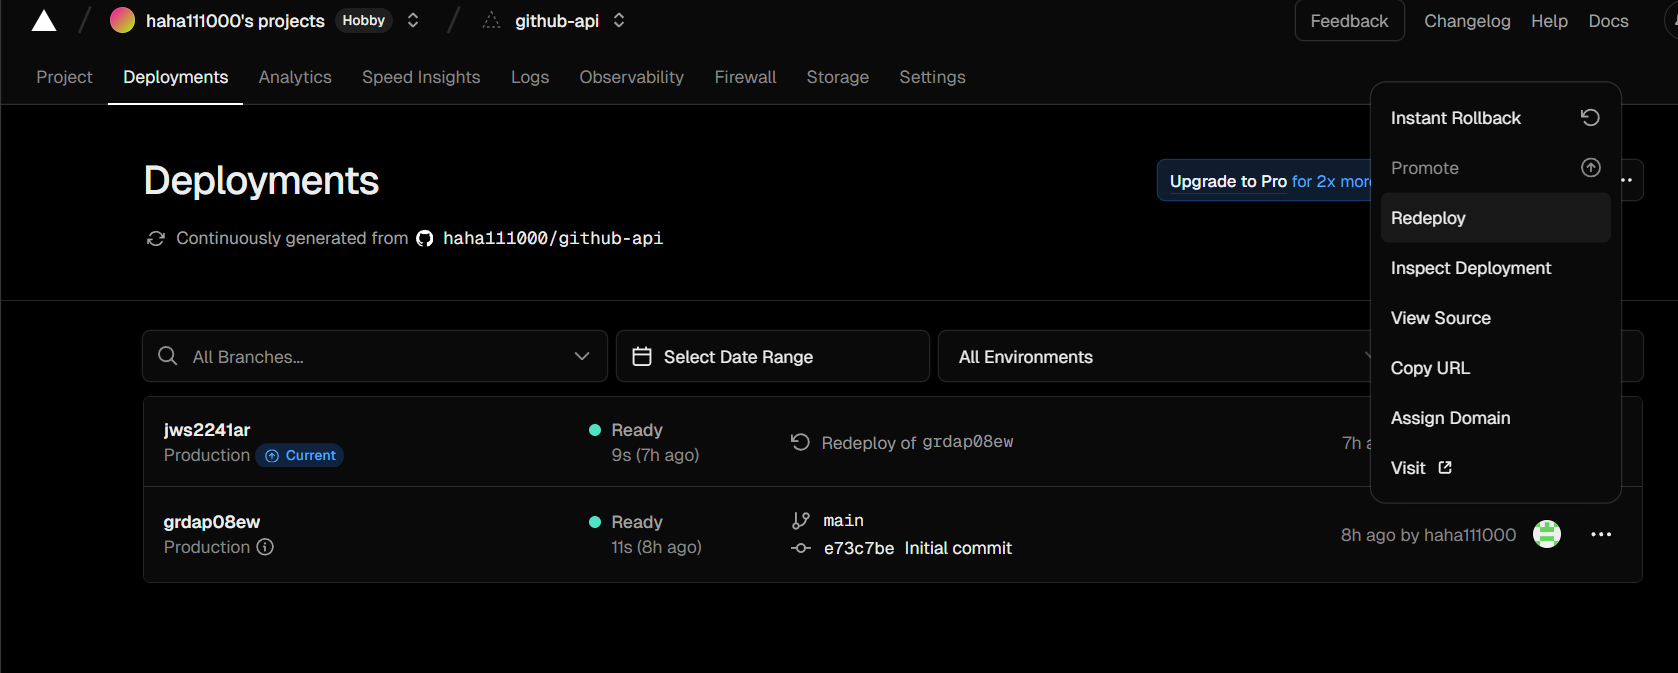1678x673 pixels.
Task: Click the Instant Rollback icon
Action: tap(1590, 118)
